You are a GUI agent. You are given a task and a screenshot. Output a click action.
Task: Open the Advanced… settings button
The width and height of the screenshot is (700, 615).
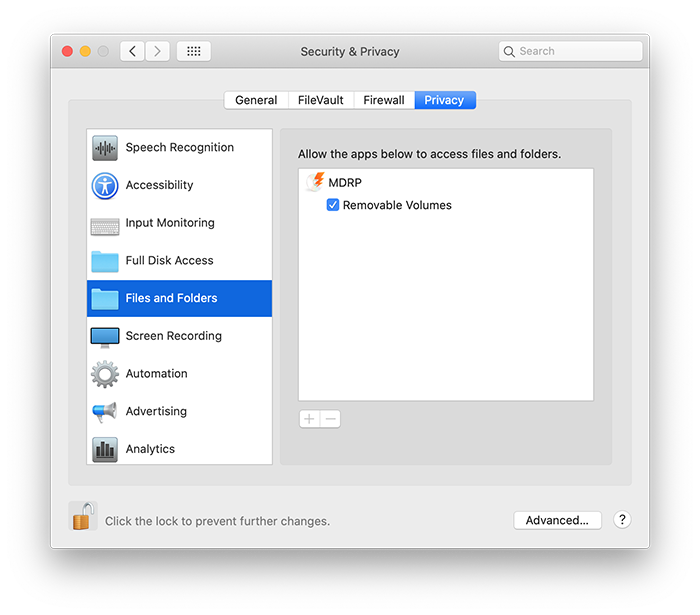[557, 520]
